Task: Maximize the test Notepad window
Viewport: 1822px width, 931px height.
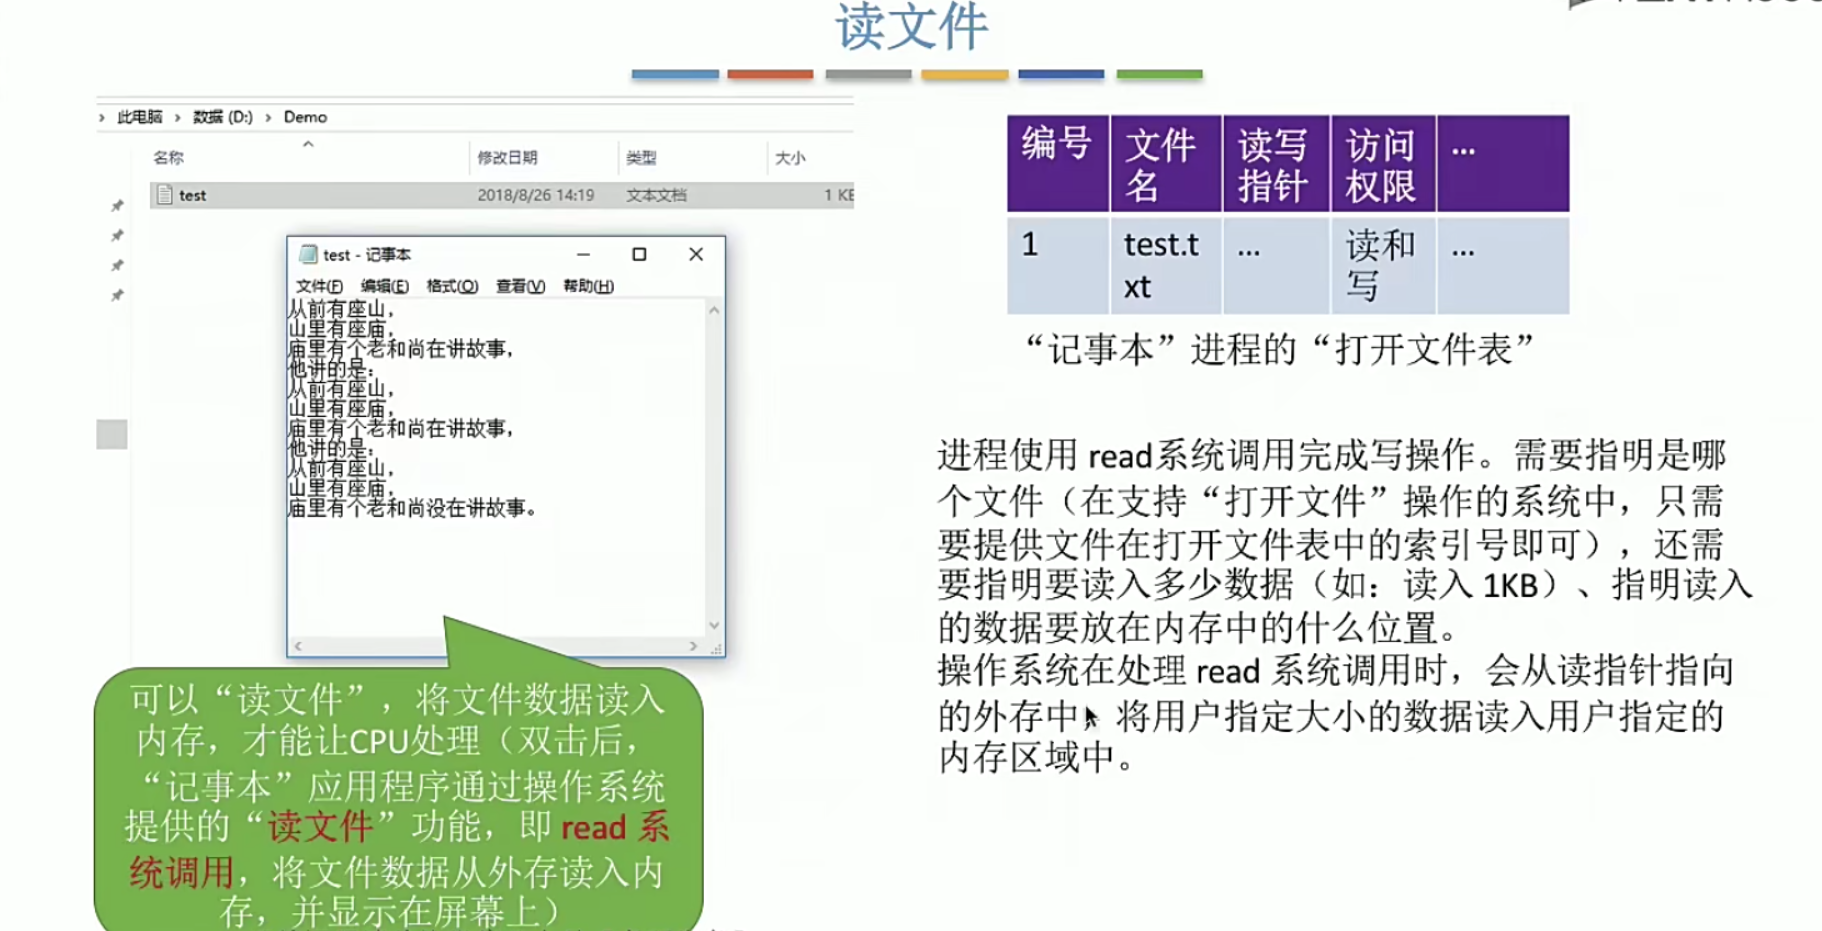Action: click(639, 254)
